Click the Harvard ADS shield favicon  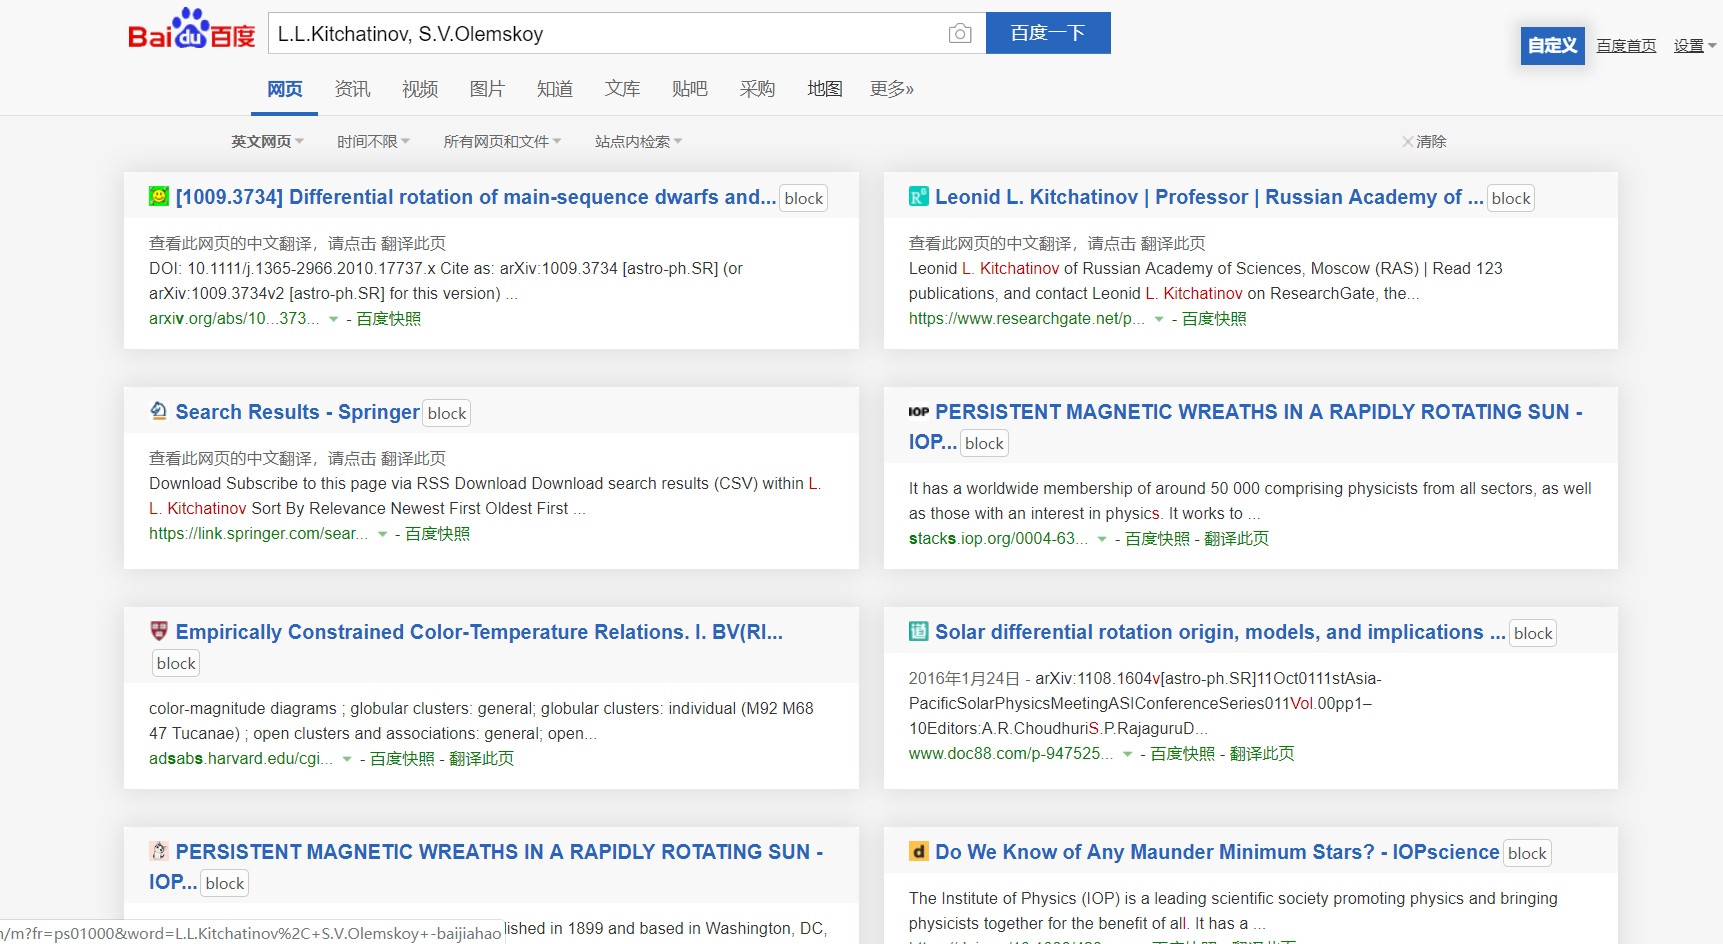coord(159,631)
